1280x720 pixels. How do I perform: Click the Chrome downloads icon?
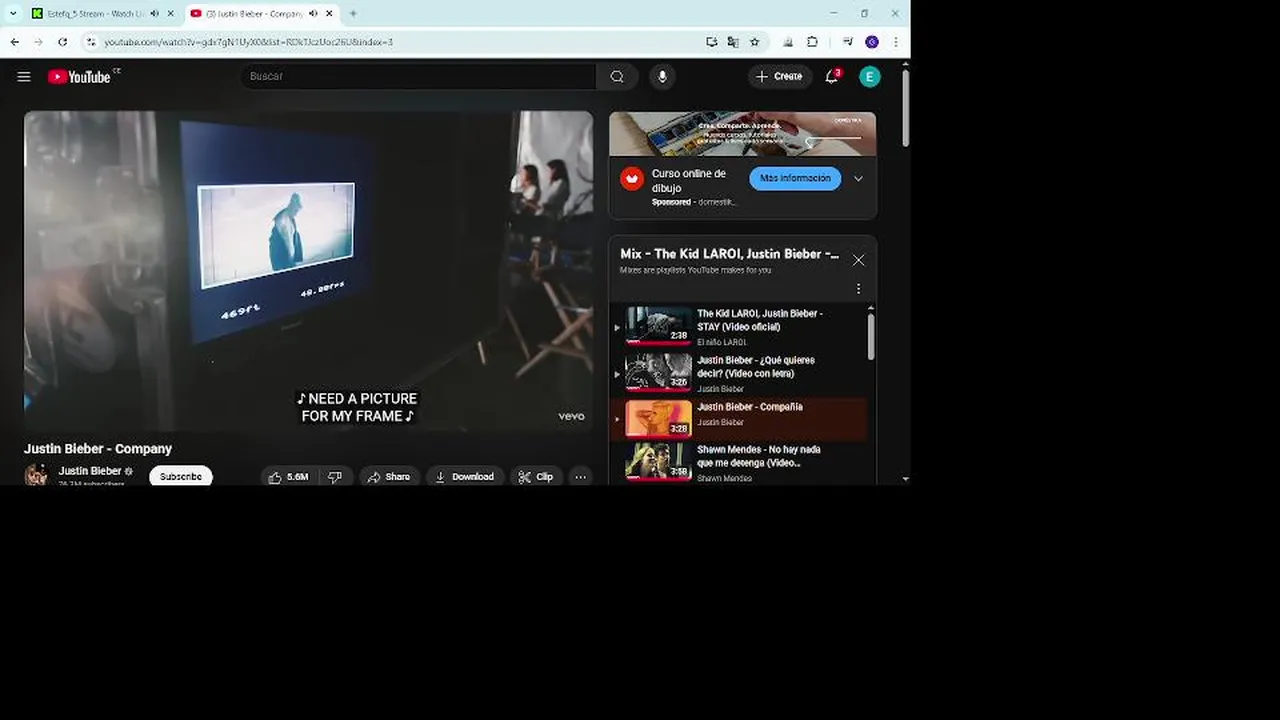[x=788, y=42]
